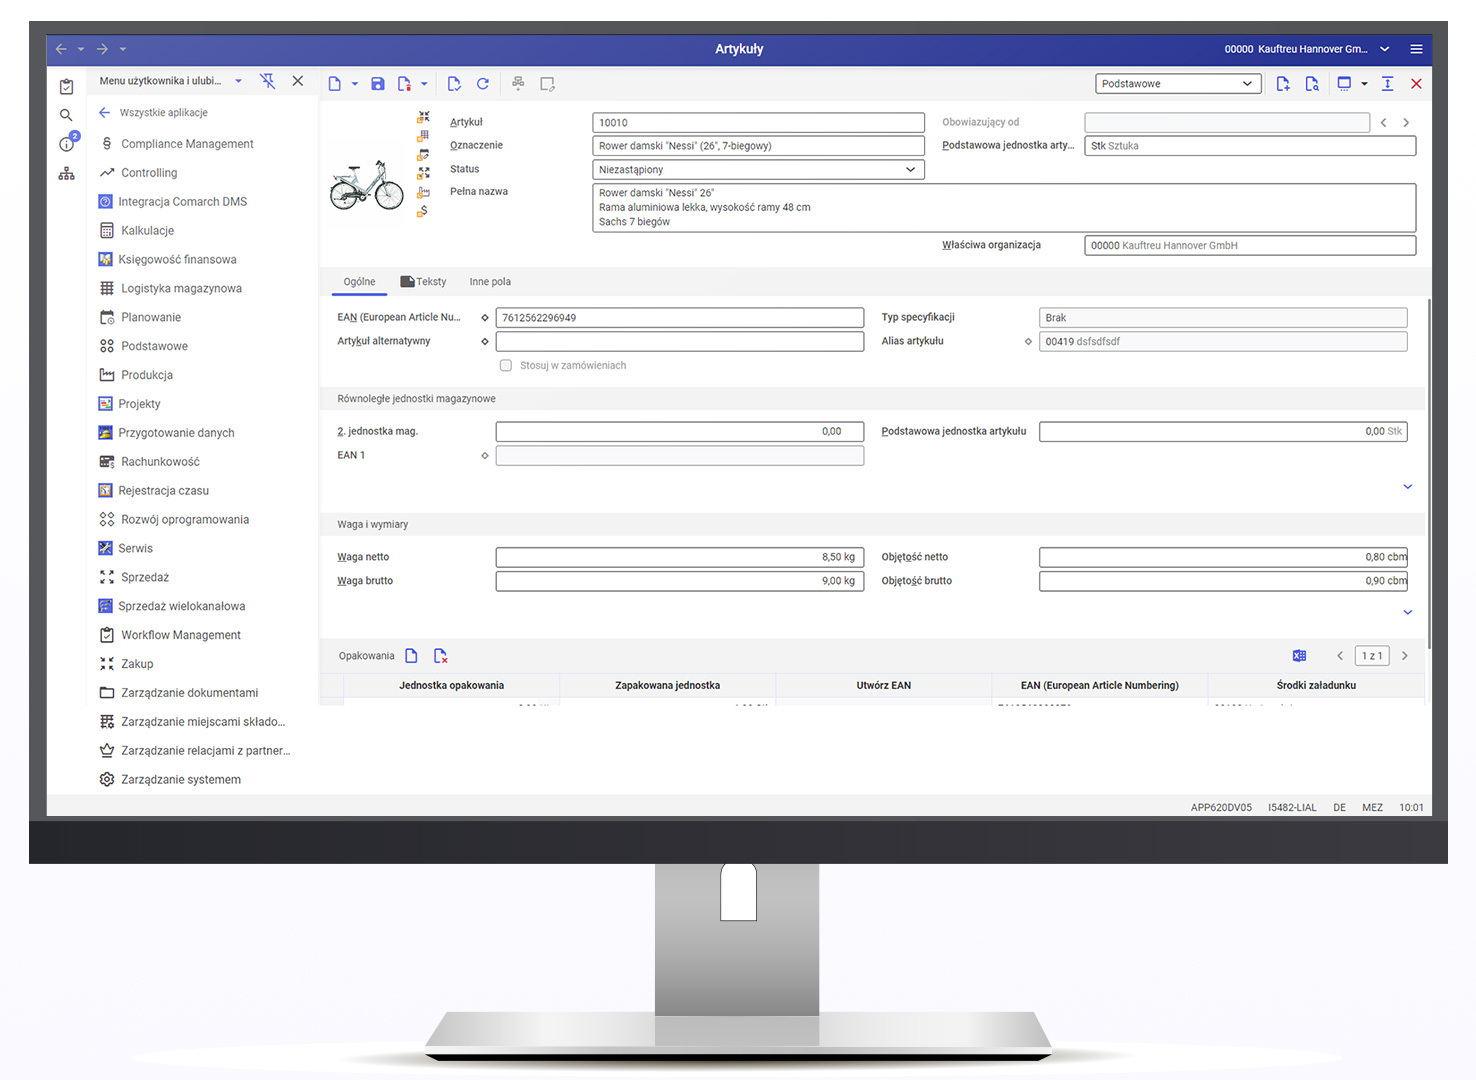
Task: Go back with the Wszystkie aplikacje arrow
Action: click(x=105, y=113)
